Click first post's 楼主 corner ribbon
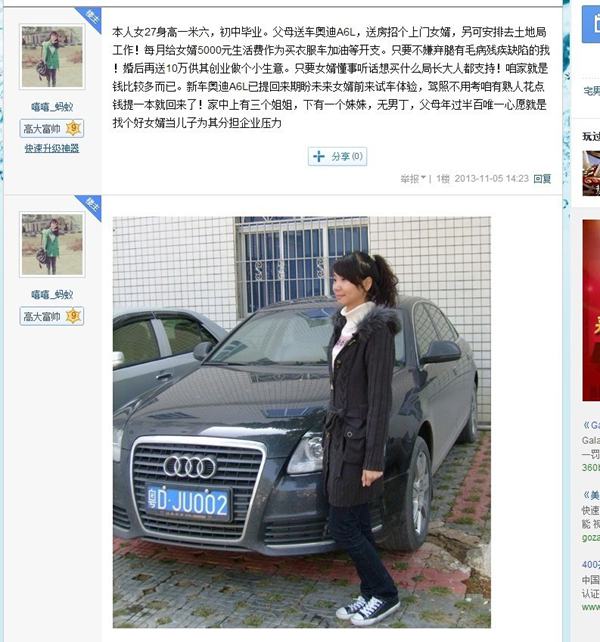The image size is (600, 642). (92, 18)
